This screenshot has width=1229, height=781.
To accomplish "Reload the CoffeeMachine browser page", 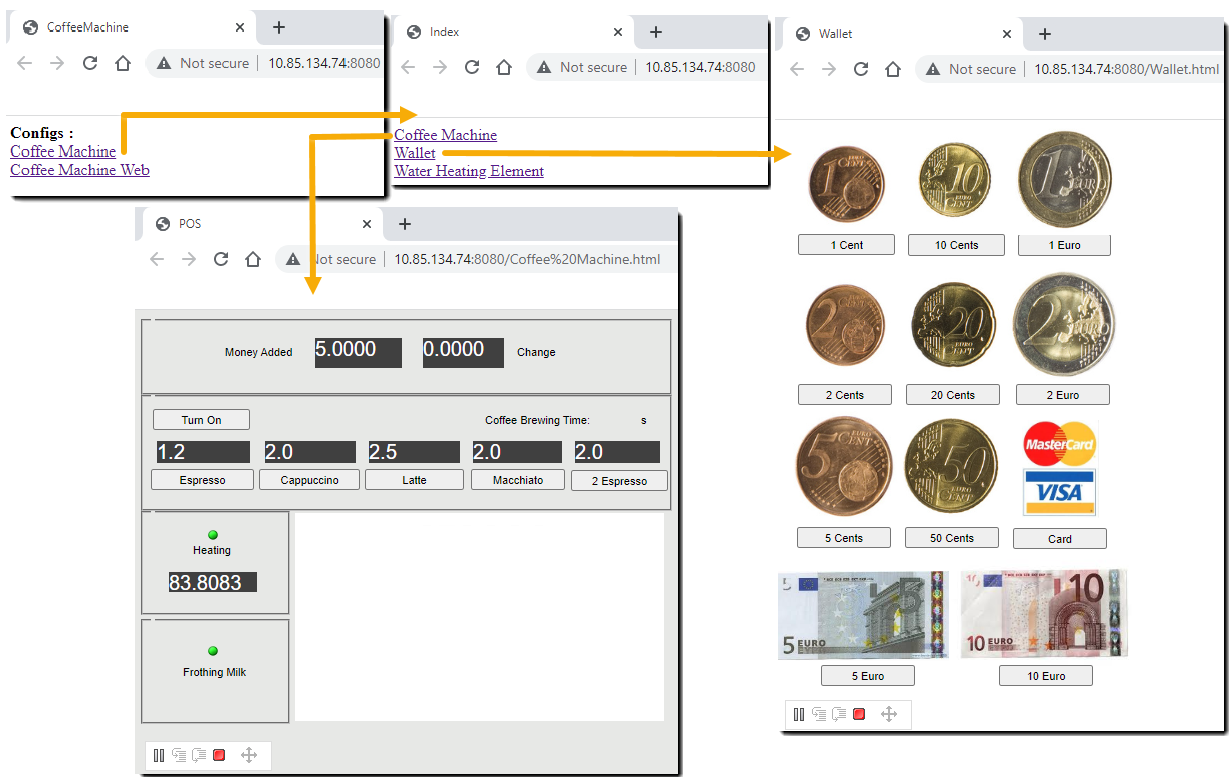I will 90,63.
